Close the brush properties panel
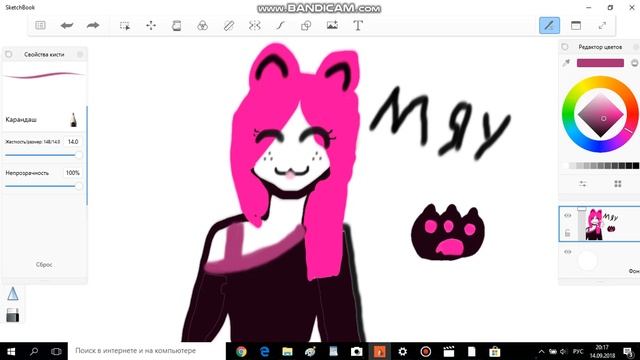 point(80,54)
